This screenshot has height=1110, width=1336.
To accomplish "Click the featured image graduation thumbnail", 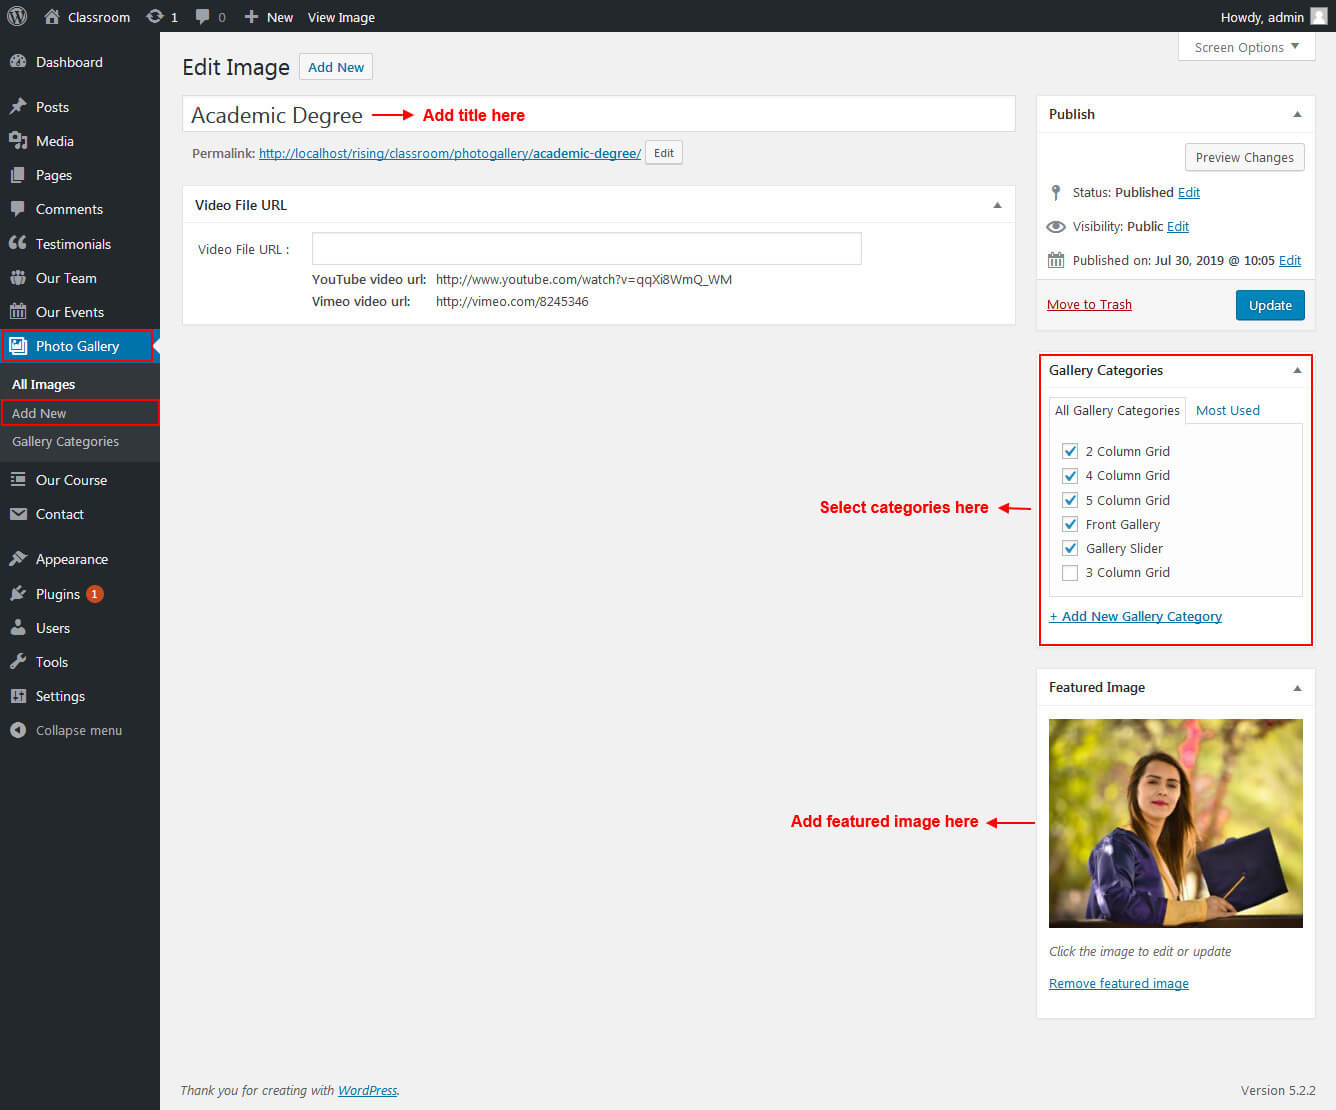I will tap(1175, 823).
